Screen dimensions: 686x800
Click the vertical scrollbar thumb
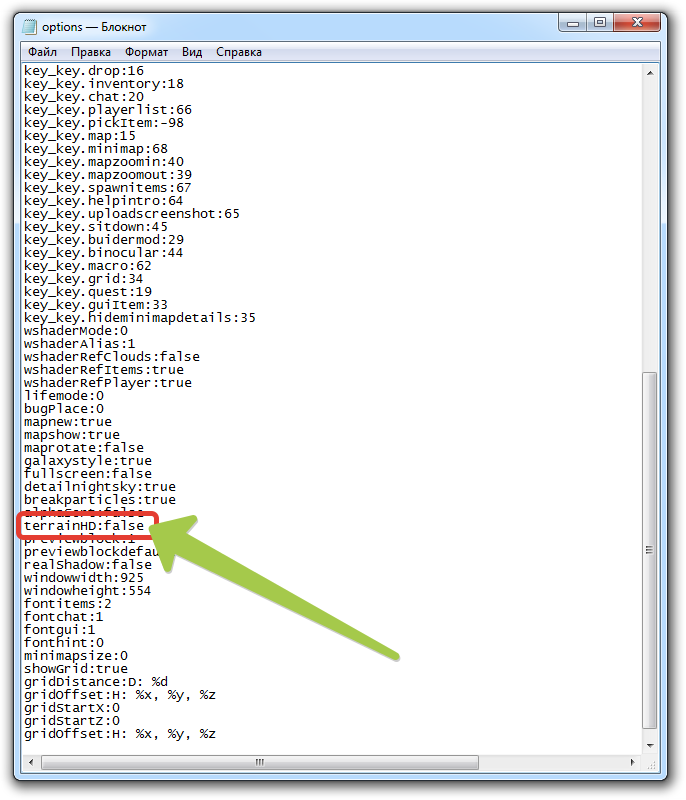point(650,550)
